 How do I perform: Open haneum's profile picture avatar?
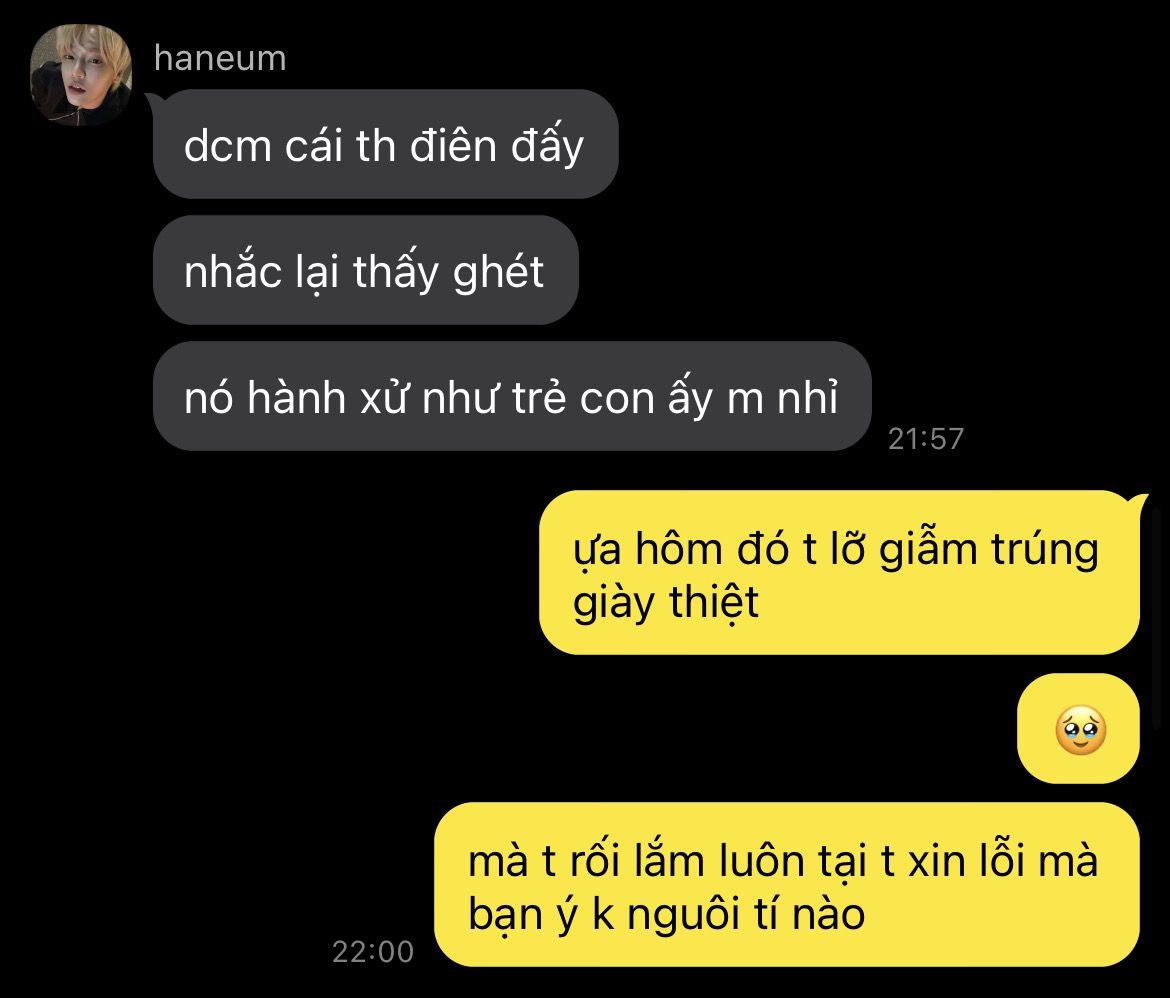[x=81, y=74]
